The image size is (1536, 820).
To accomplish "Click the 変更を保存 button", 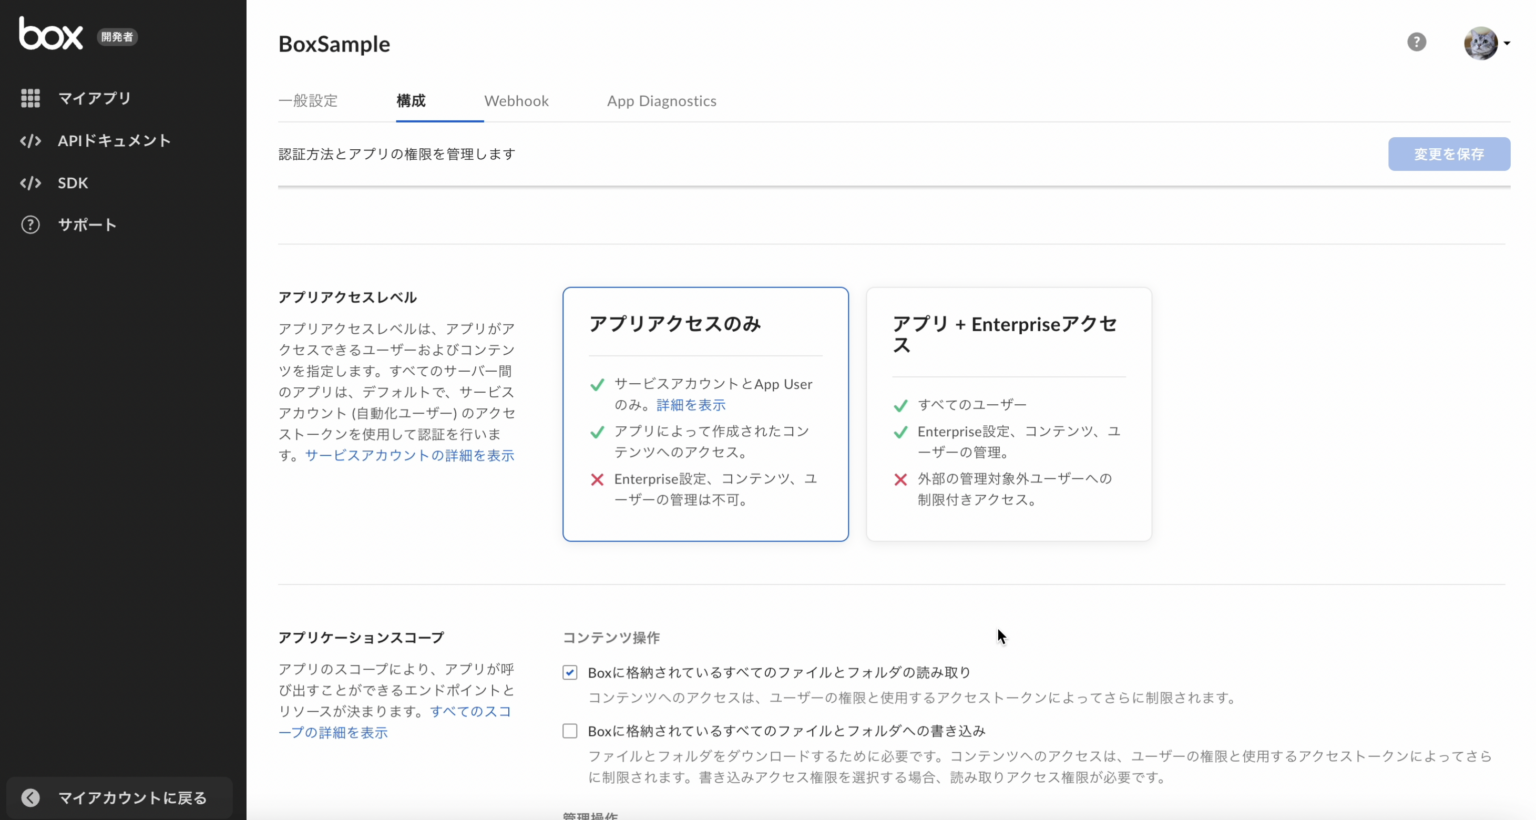I will tap(1449, 153).
